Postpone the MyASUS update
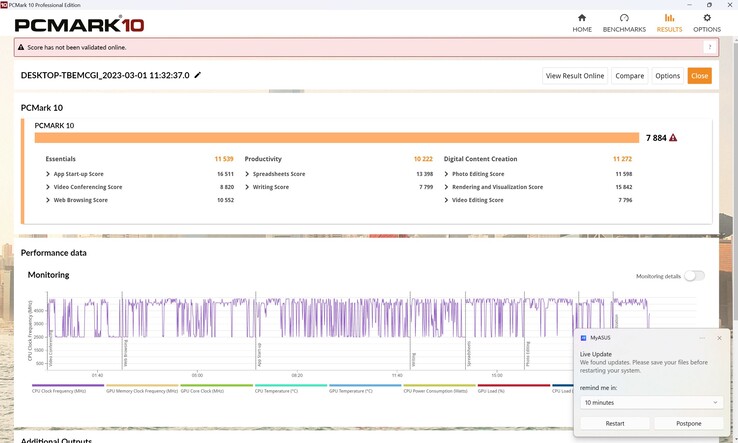The height and width of the screenshot is (443, 738). pos(689,423)
